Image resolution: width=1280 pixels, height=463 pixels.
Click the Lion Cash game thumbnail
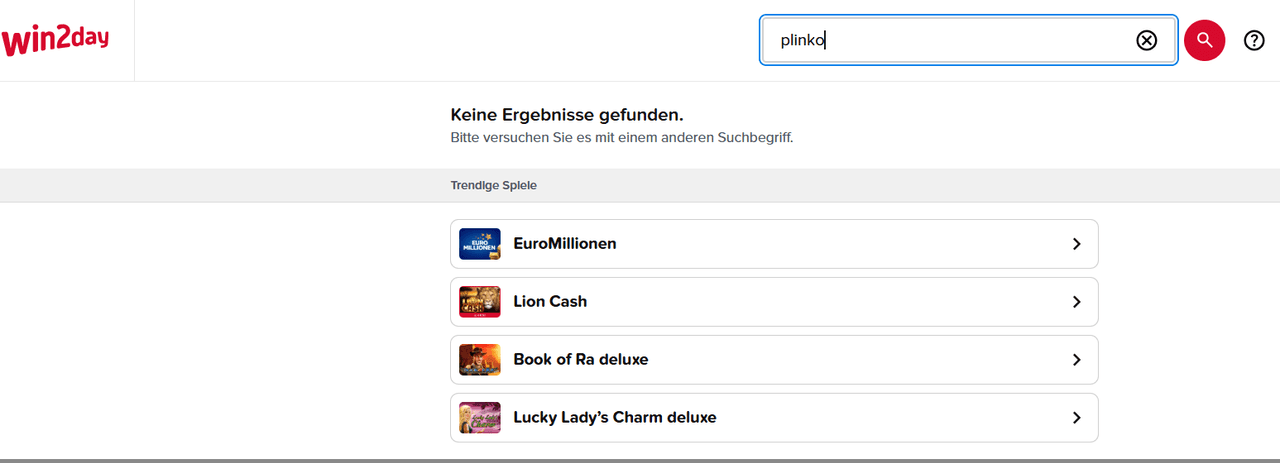pos(480,302)
